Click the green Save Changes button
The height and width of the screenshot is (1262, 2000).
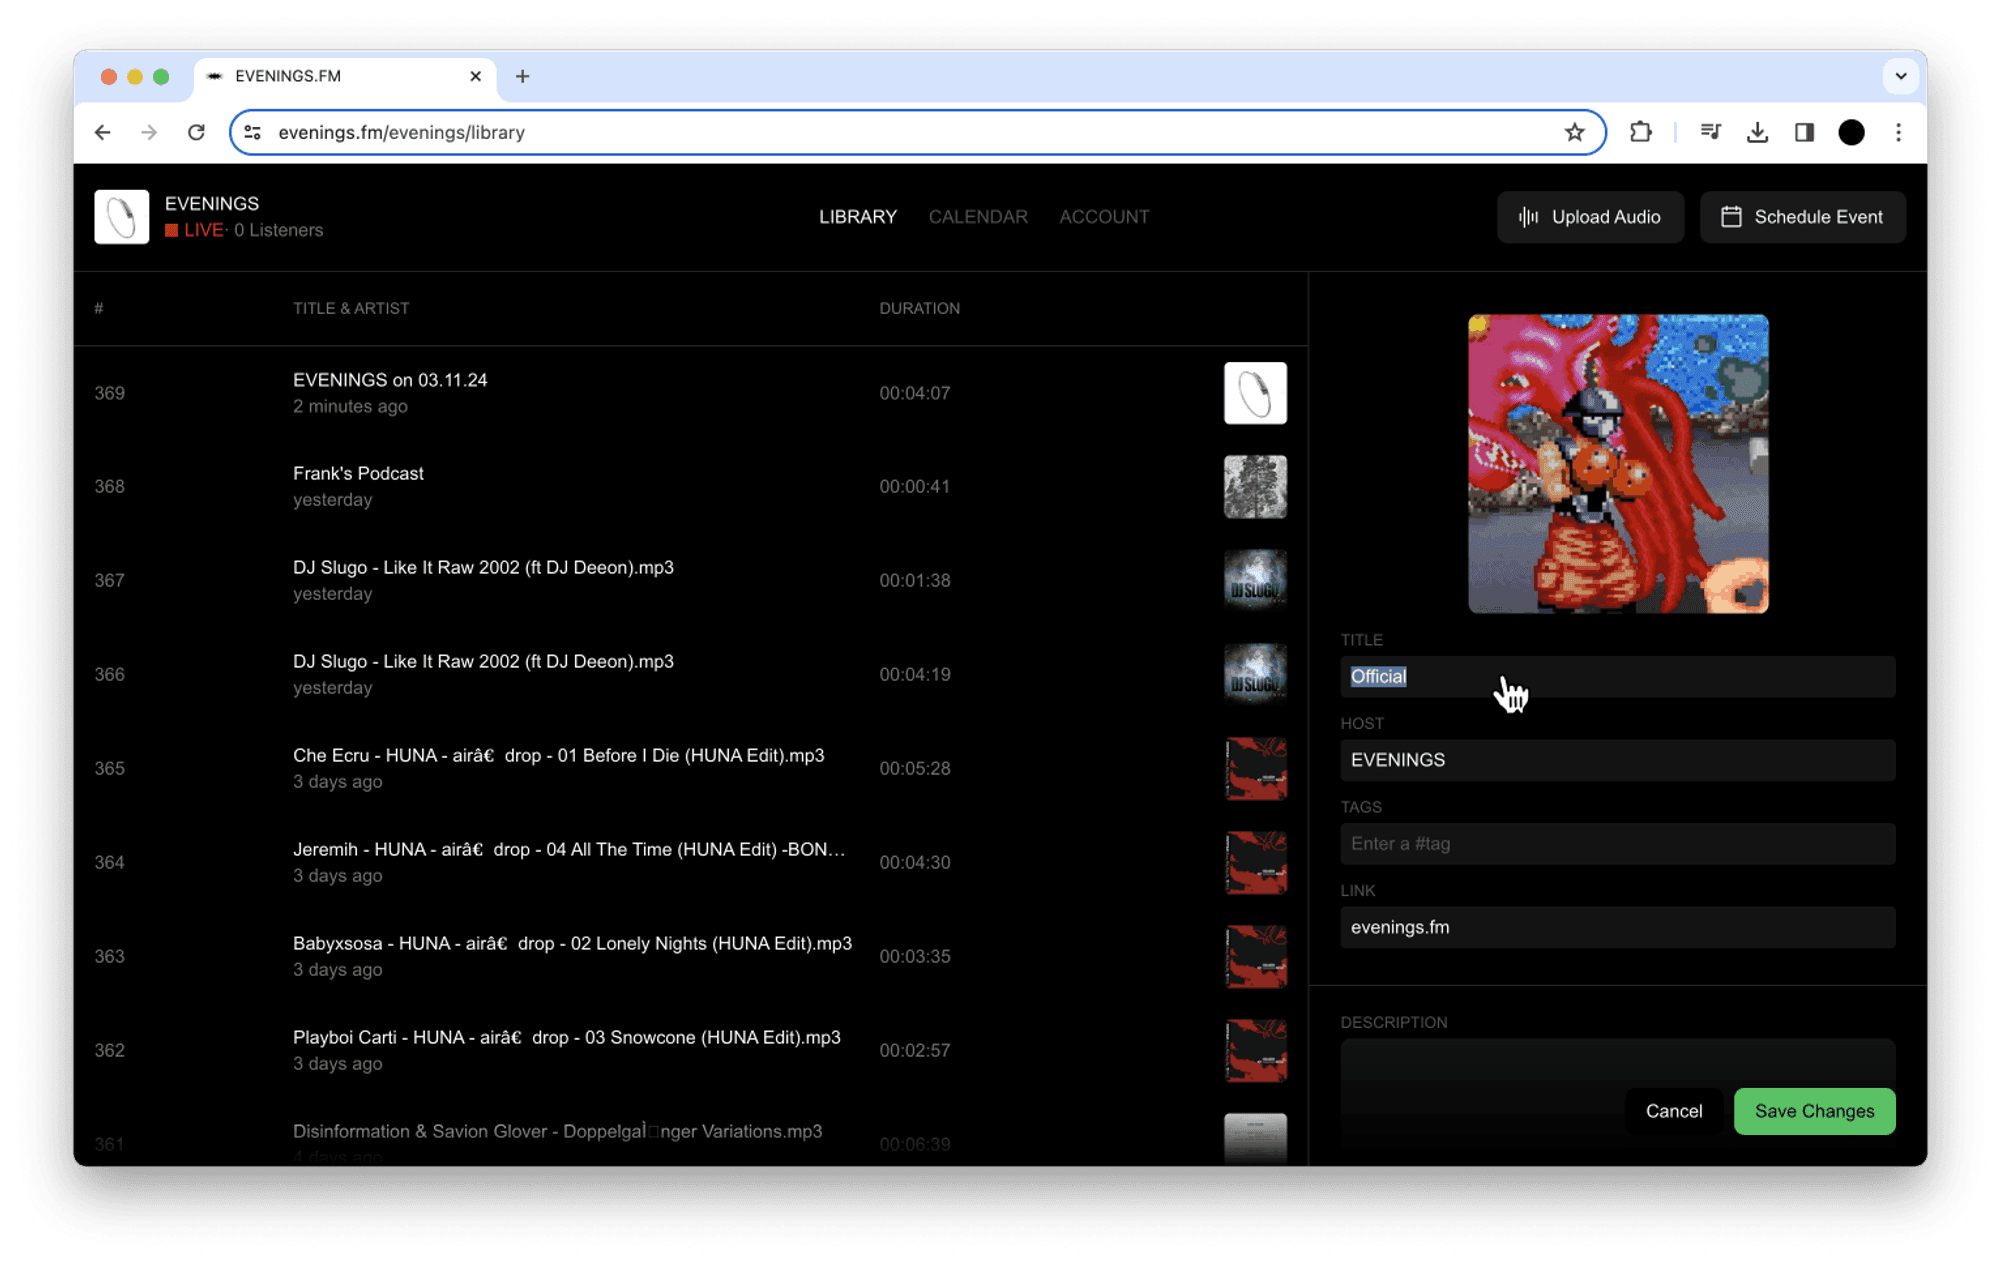click(x=1814, y=1111)
